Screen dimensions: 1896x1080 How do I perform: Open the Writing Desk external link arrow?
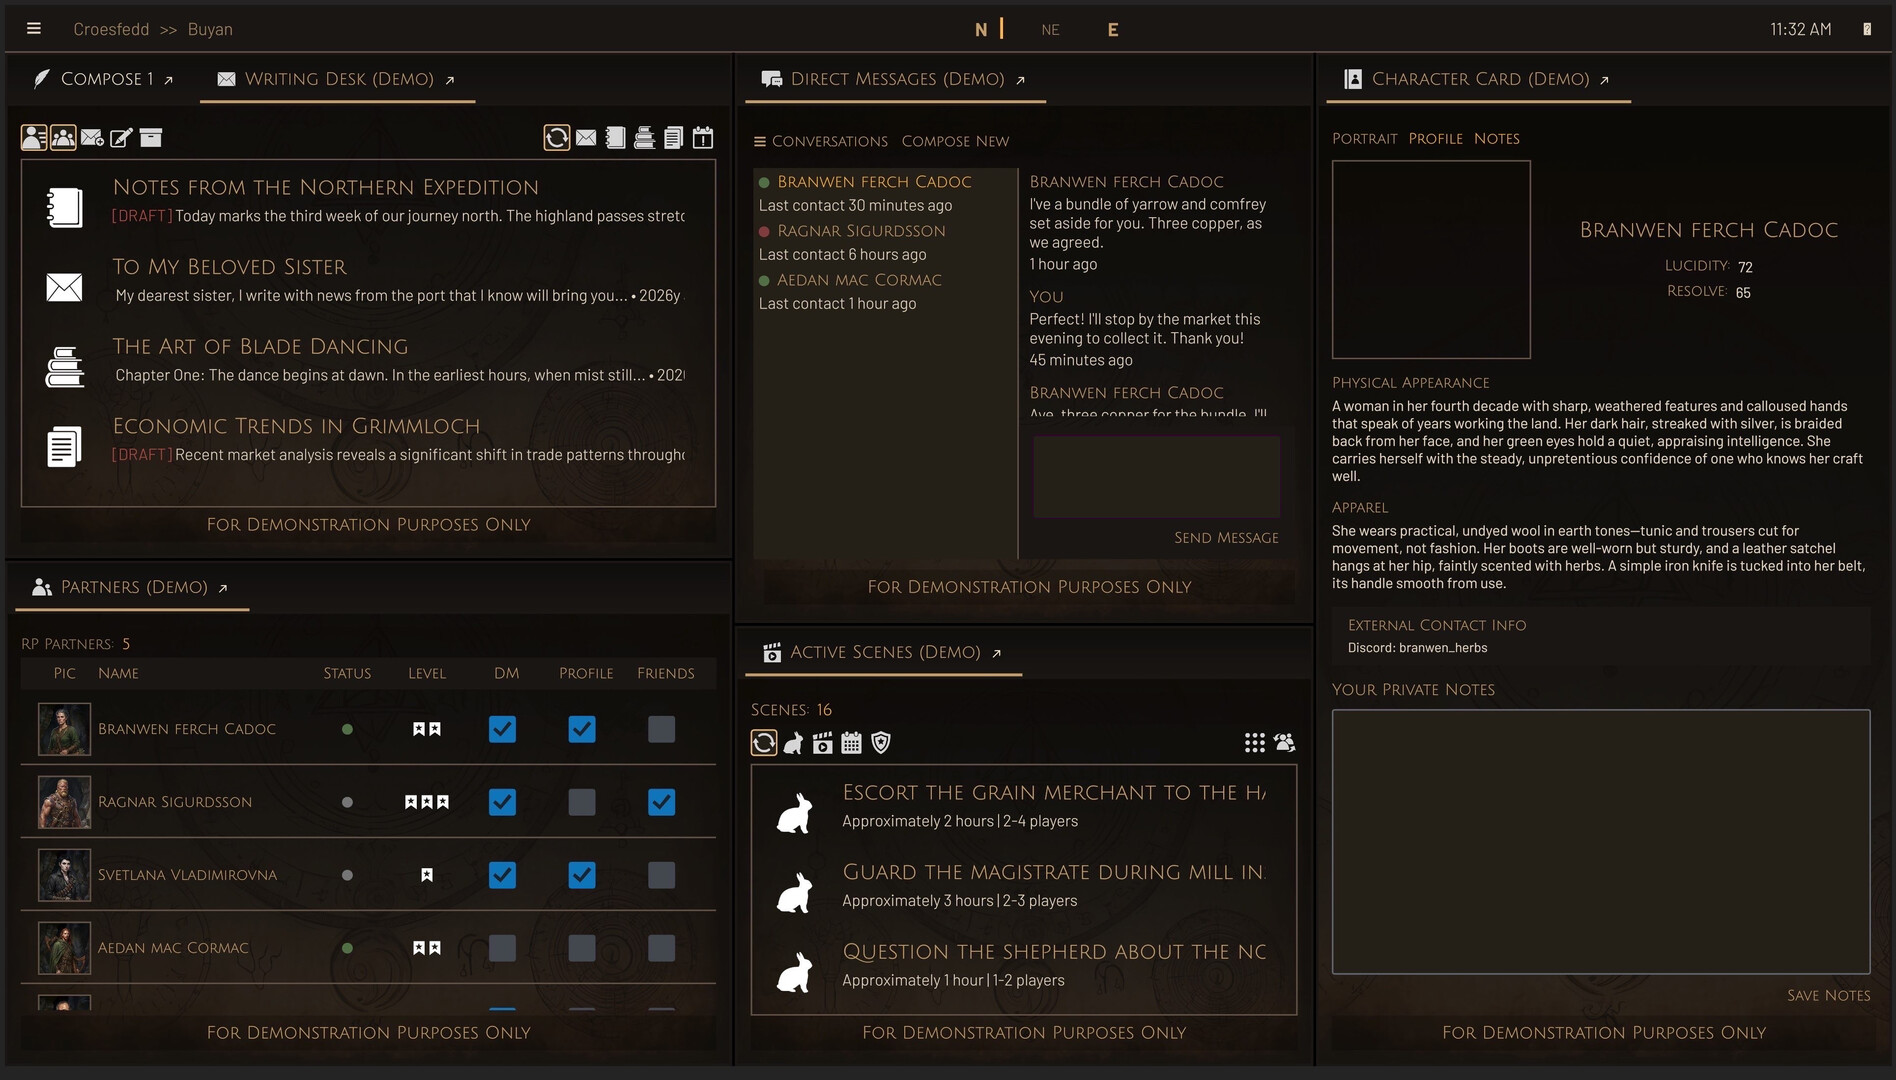click(x=450, y=78)
